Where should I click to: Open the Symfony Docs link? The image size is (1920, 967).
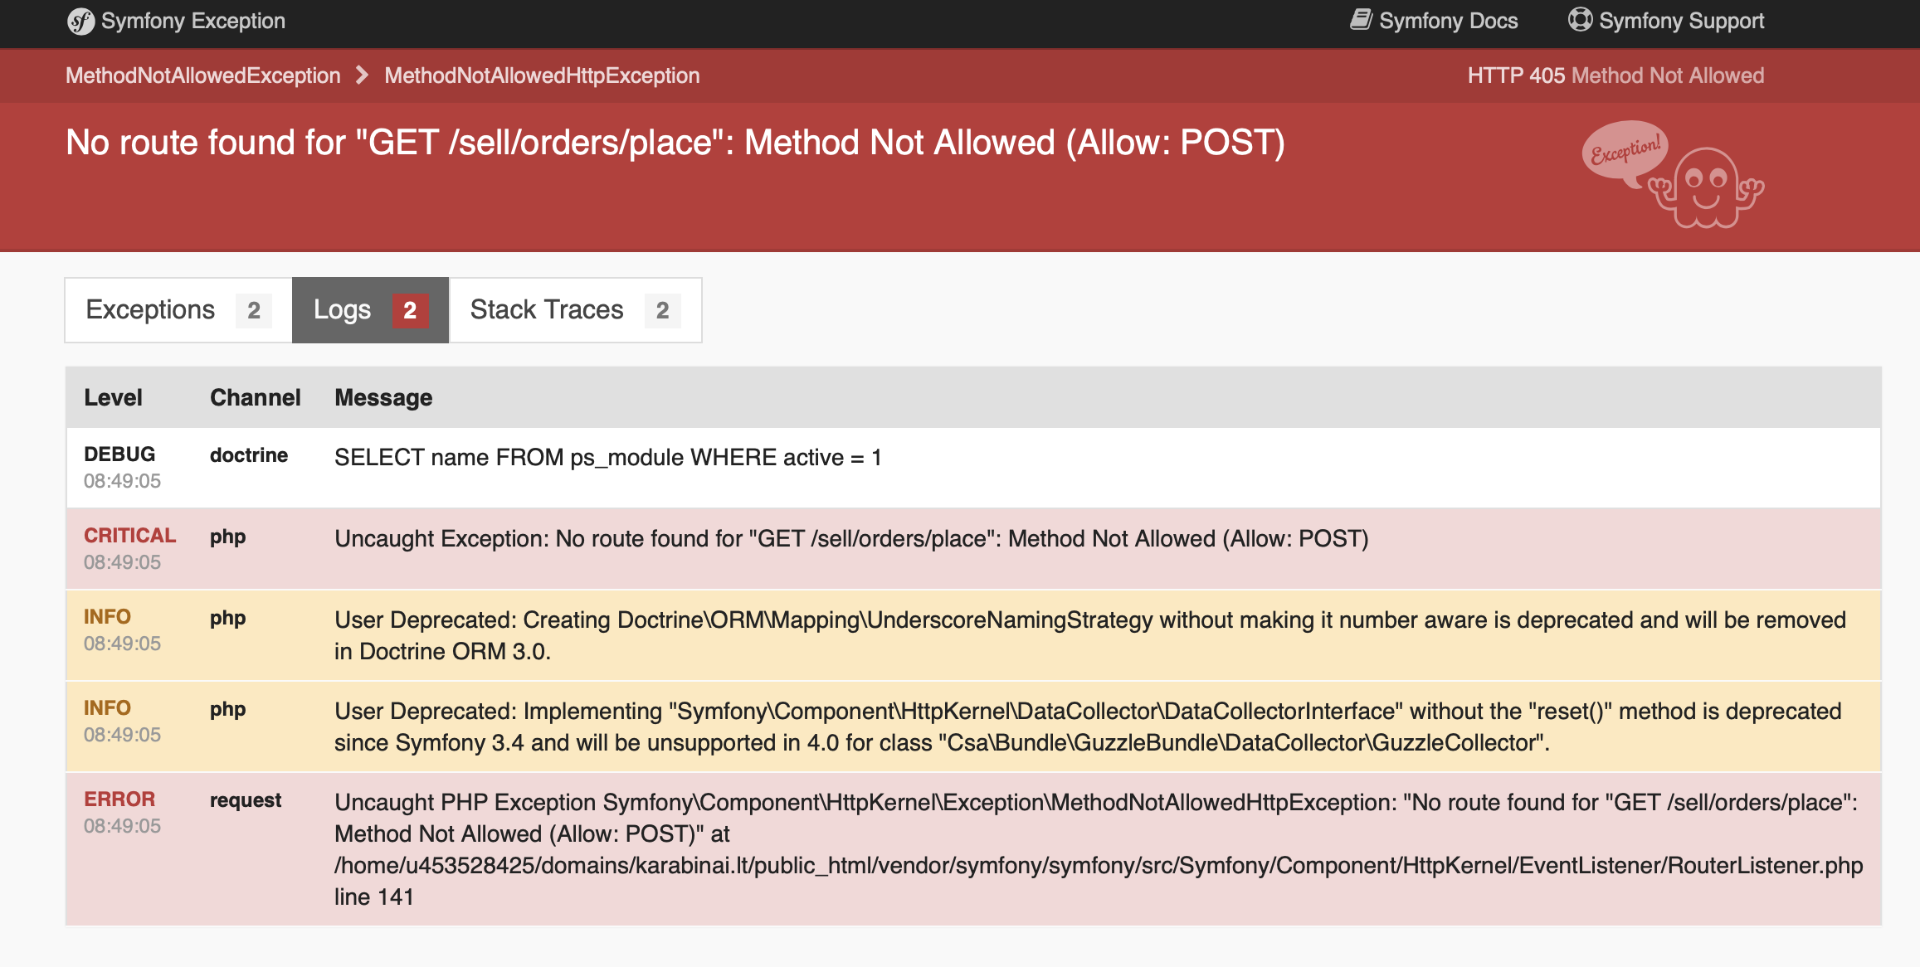tap(1434, 21)
